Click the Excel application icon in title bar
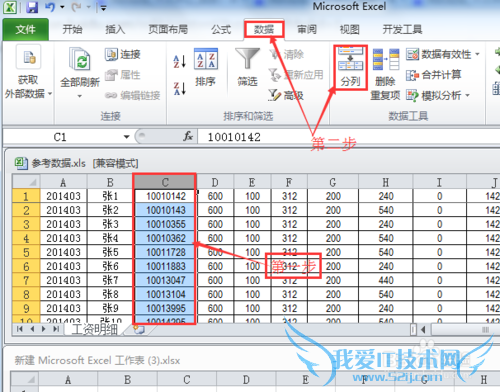The image size is (500, 392). [10, 7]
